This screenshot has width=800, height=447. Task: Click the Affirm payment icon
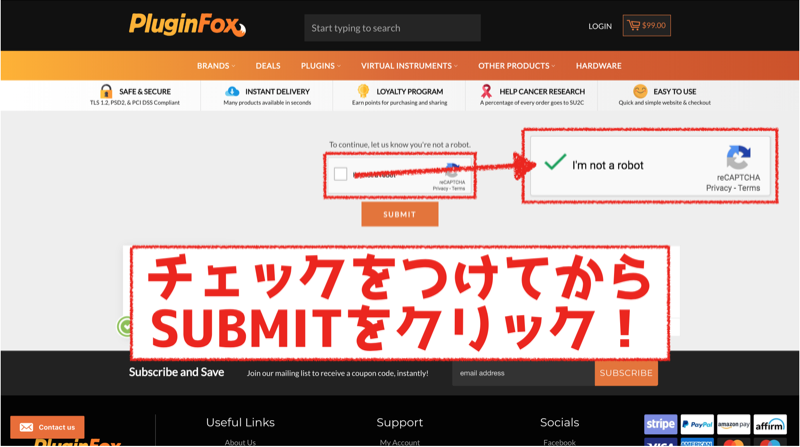click(770, 424)
